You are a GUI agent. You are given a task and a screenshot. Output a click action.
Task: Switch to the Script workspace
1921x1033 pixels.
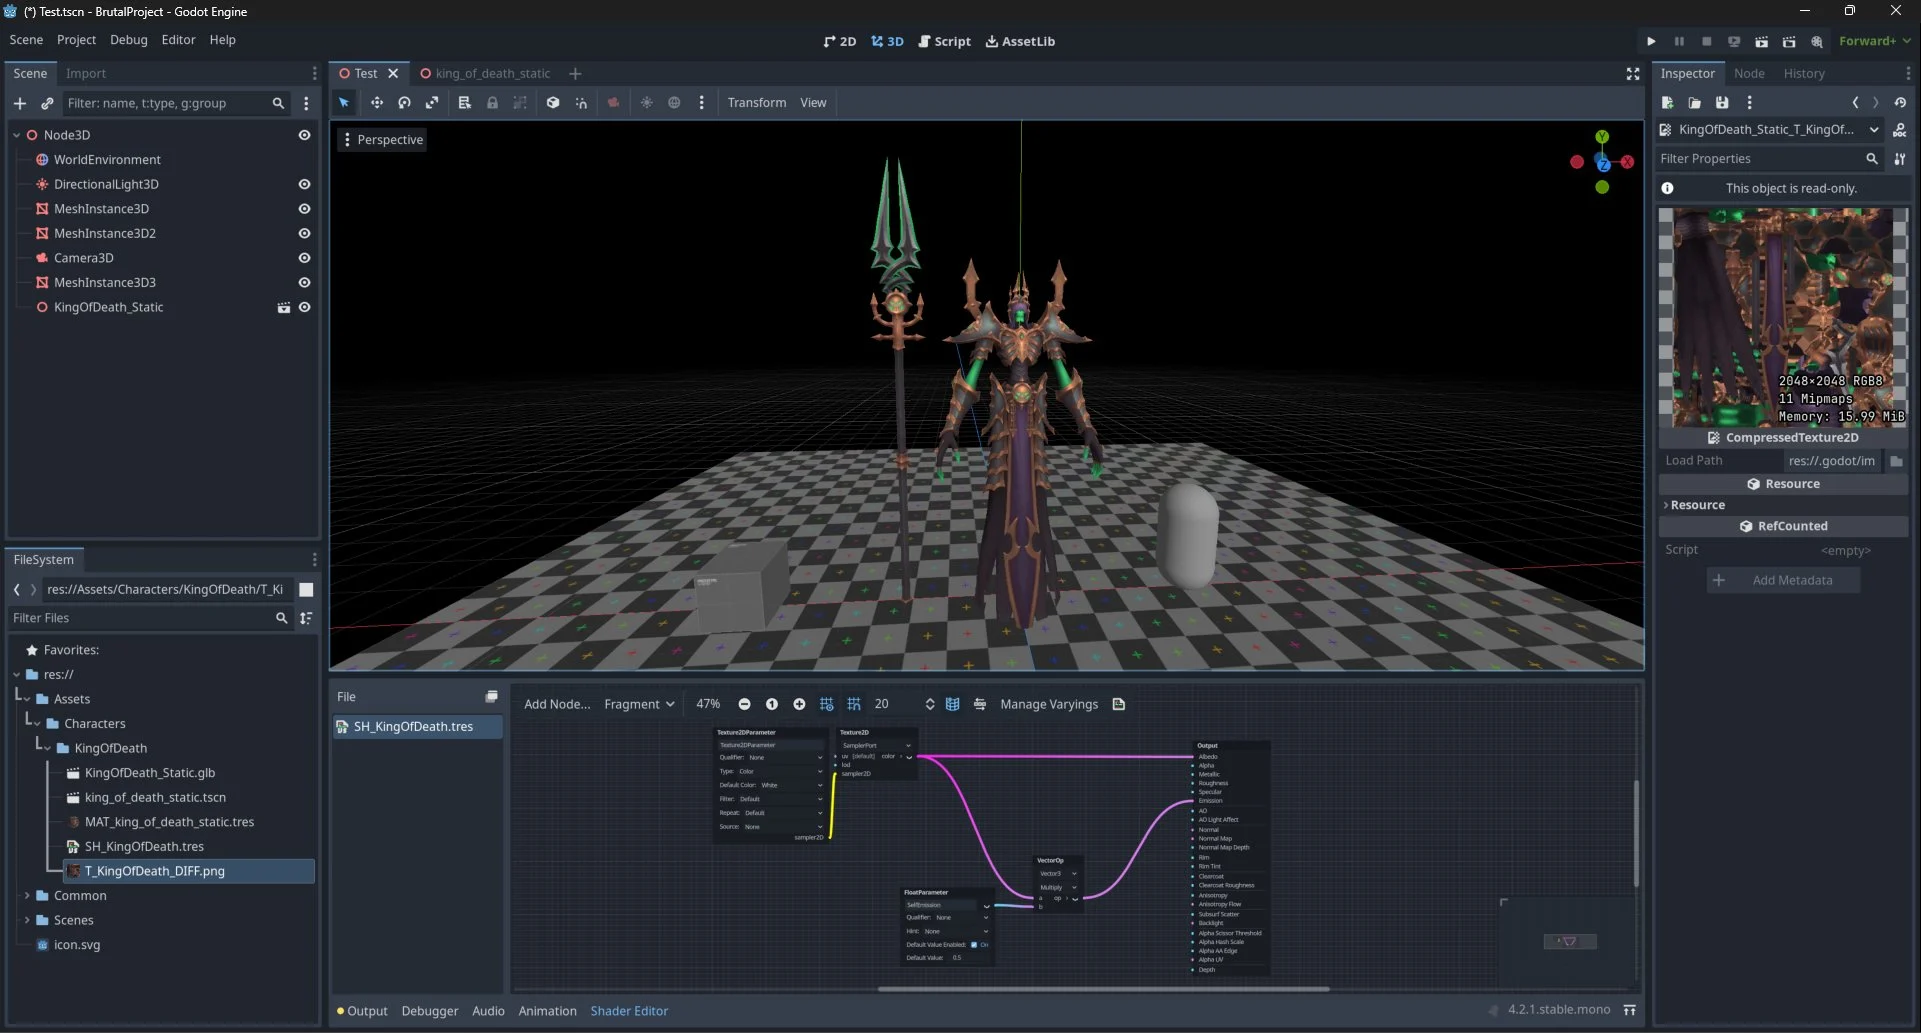click(944, 41)
